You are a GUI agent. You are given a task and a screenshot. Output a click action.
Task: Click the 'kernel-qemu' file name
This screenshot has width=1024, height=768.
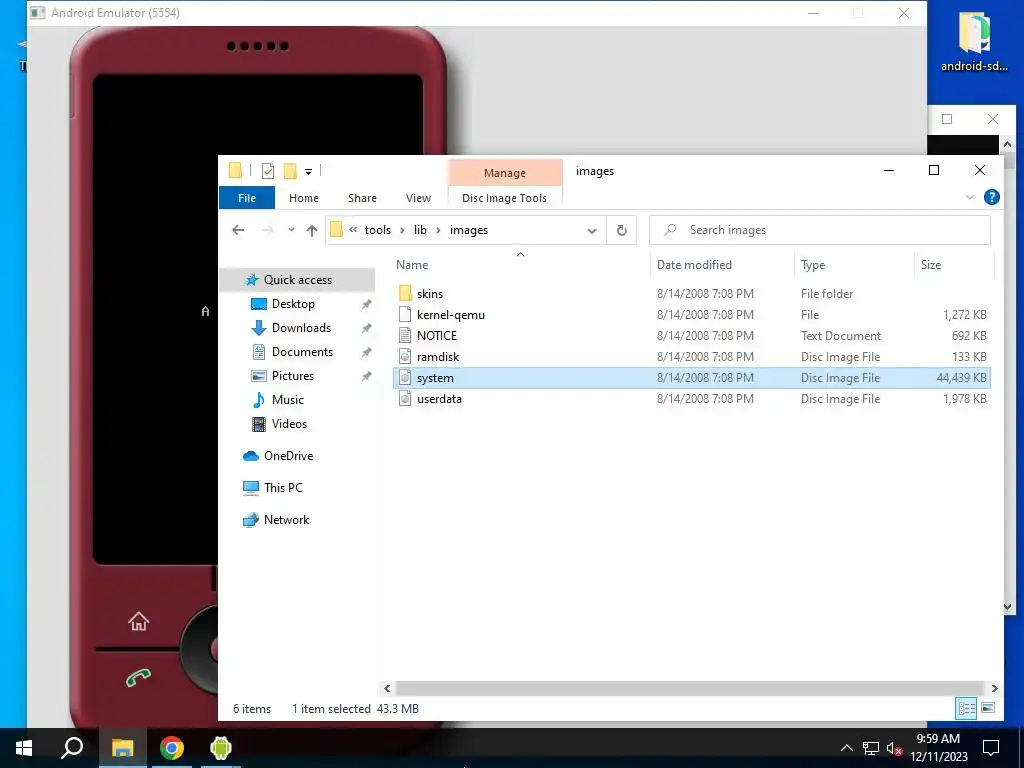[451, 315]
